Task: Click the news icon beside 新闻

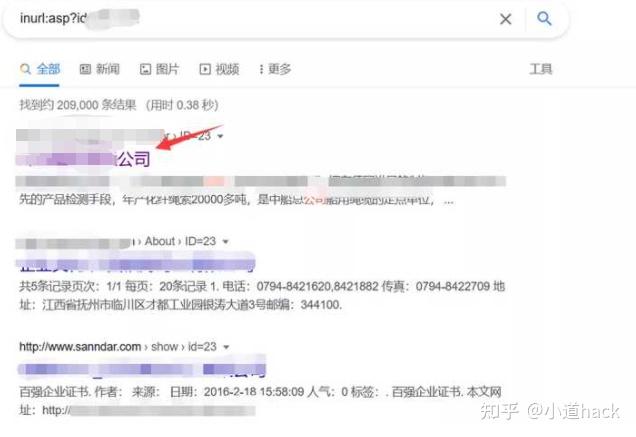Action: [85, 69]
